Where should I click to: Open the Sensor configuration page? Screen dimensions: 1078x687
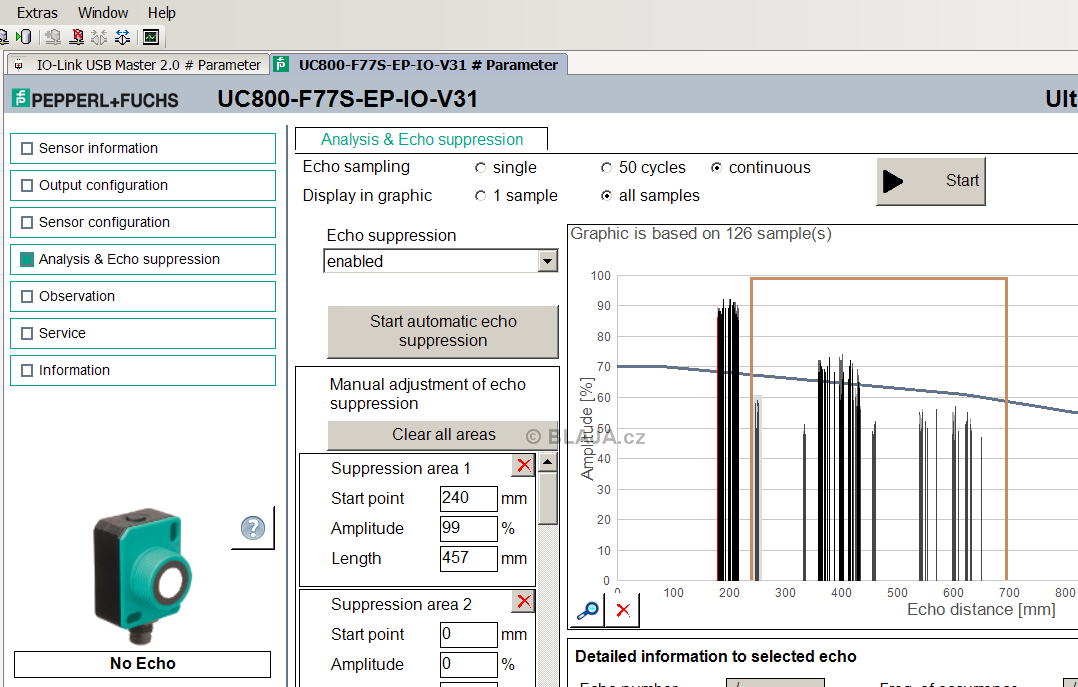(143, 223)
